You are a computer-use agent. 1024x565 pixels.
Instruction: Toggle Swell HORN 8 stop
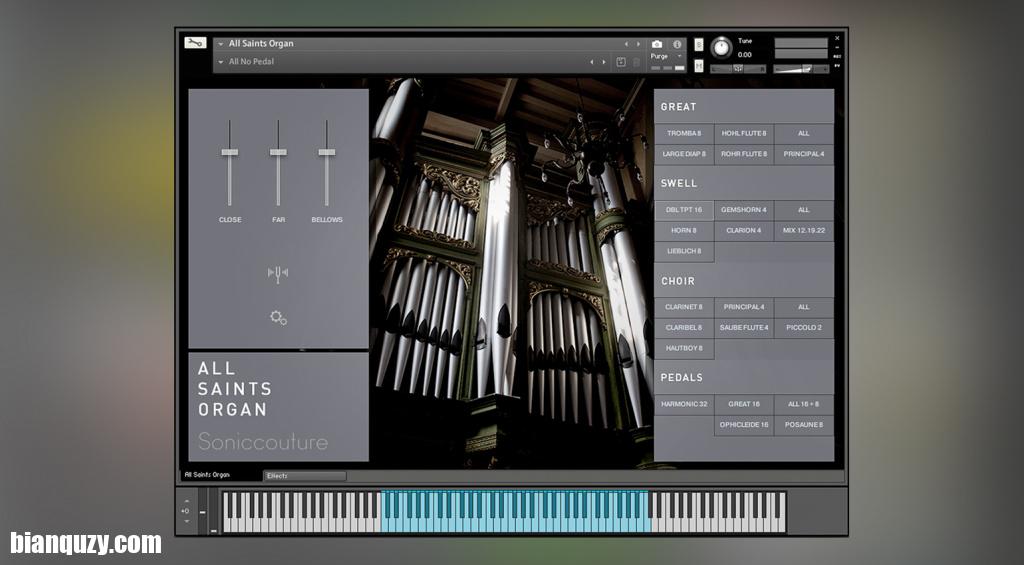click(x=684, y=231)
